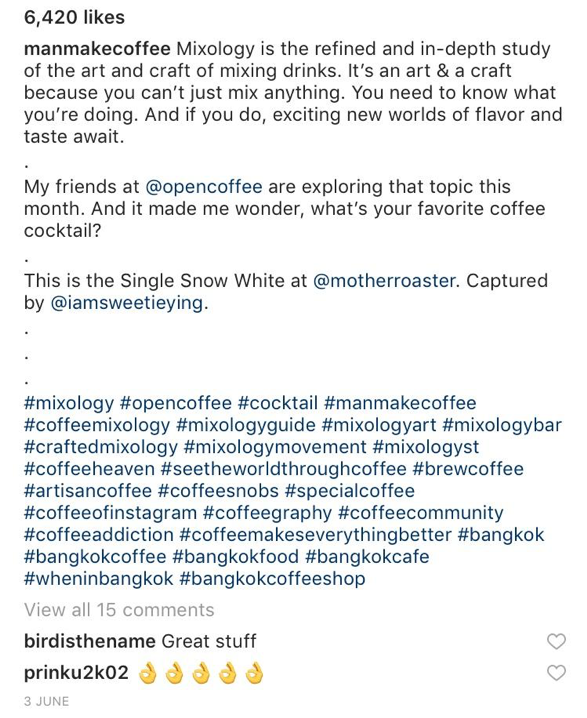The width and height of the screenshot is (587, 718).
Task: Visit prinku2k02 commenter profile
Action: point(76,673)
